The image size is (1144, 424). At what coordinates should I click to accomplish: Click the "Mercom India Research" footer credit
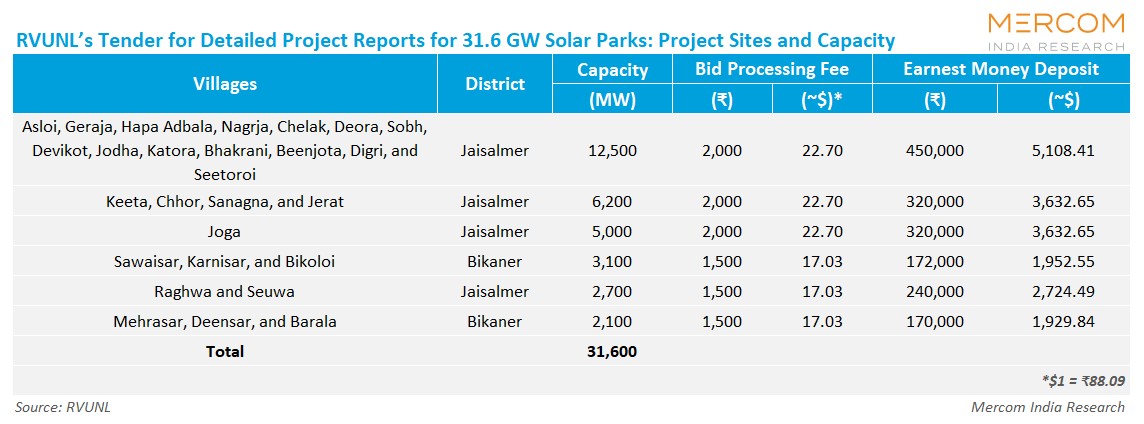1048,407
